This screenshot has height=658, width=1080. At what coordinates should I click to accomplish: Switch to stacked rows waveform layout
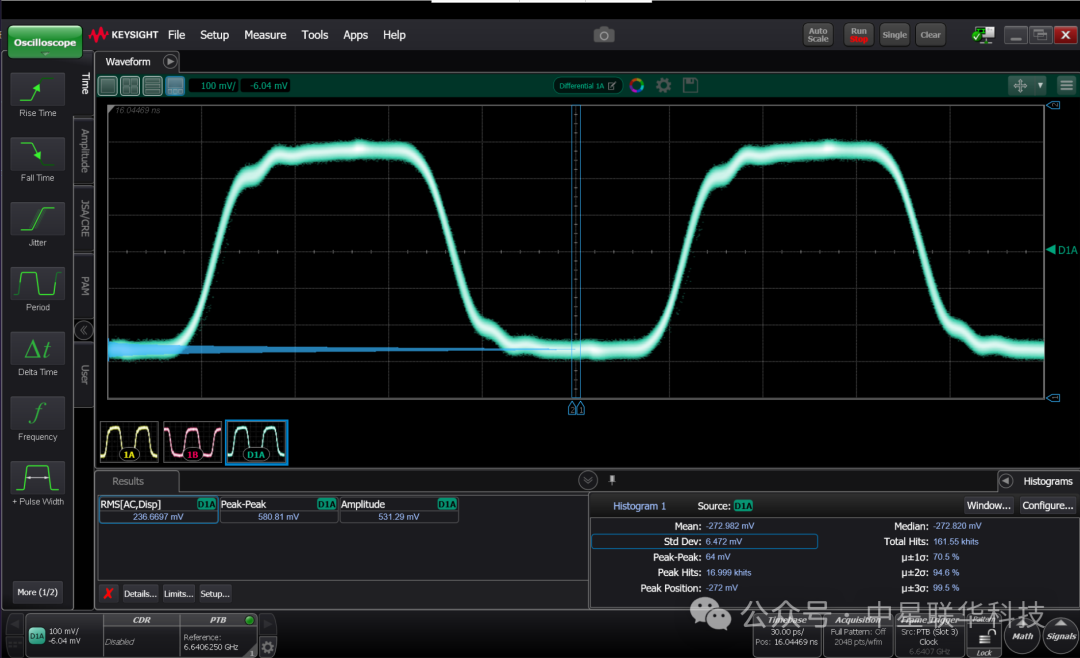(152, 85)
